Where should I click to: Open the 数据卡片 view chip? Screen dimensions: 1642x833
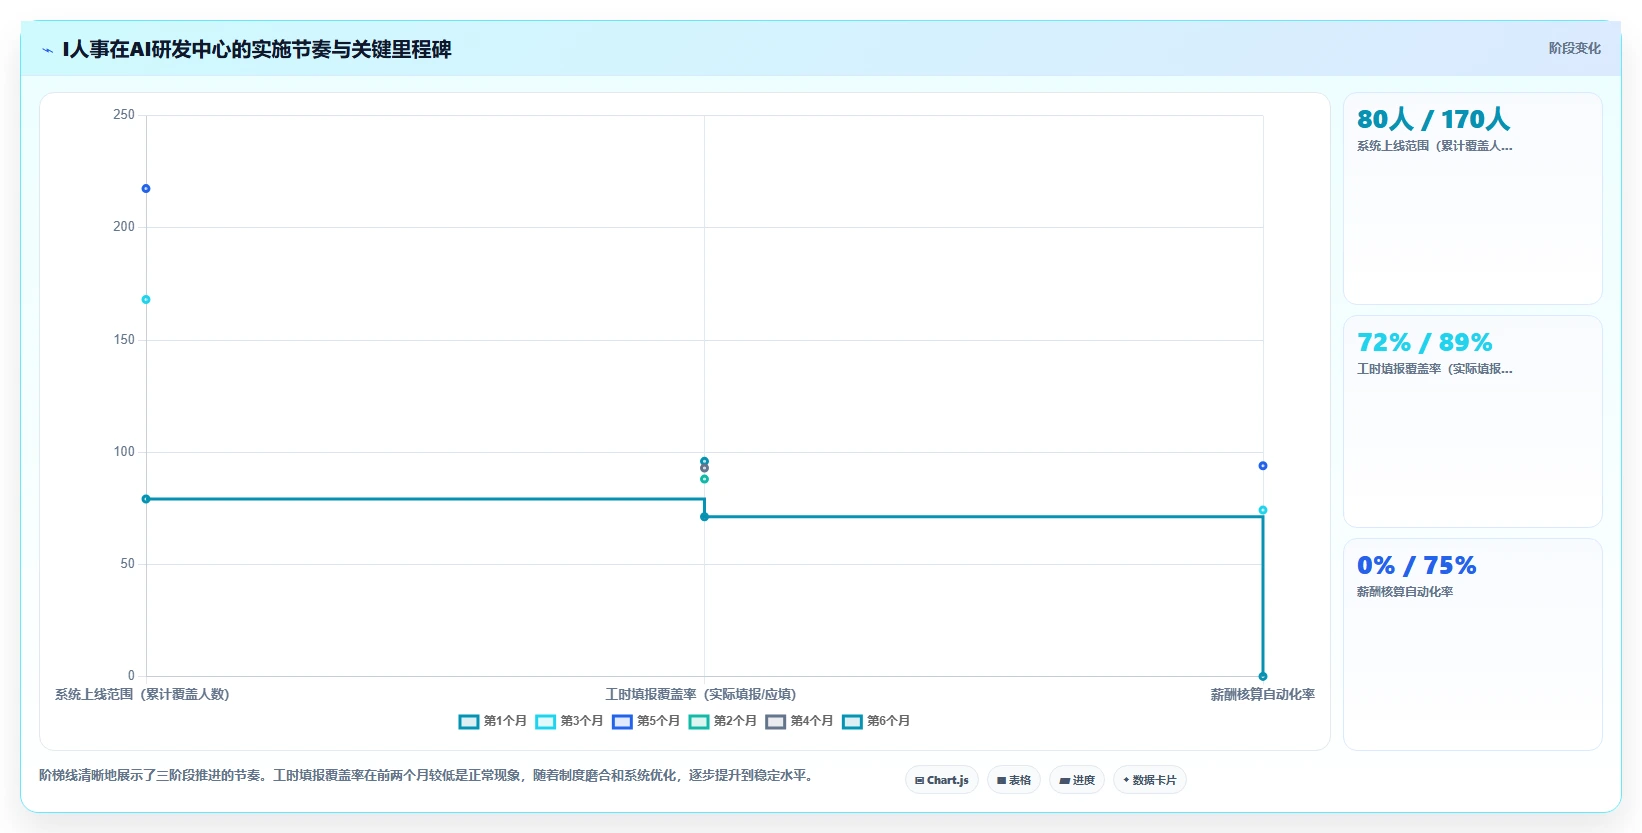click(x=1150, y=780)
